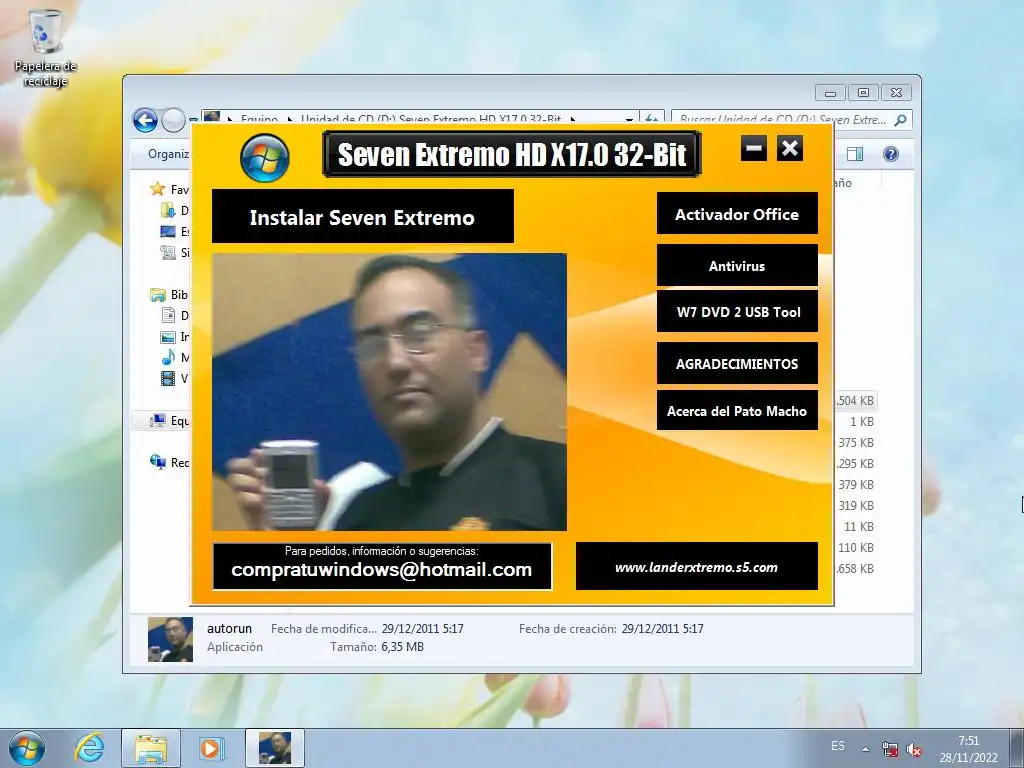This screenshot has width=1024, height=768.
Task: Launch the Antivirus option
Action: point(737,266)
